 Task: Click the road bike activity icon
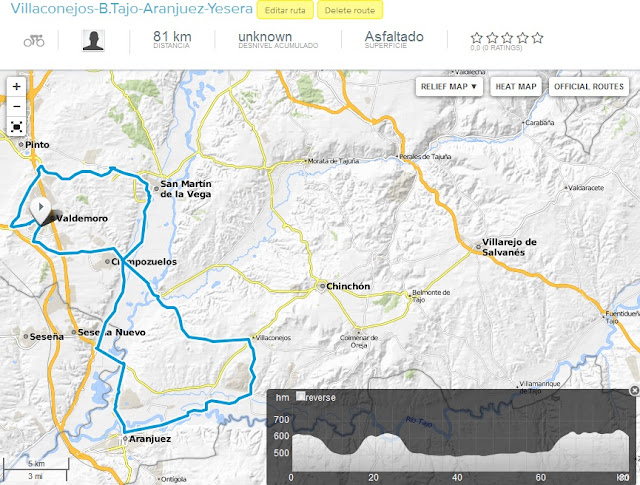point(34,41)
